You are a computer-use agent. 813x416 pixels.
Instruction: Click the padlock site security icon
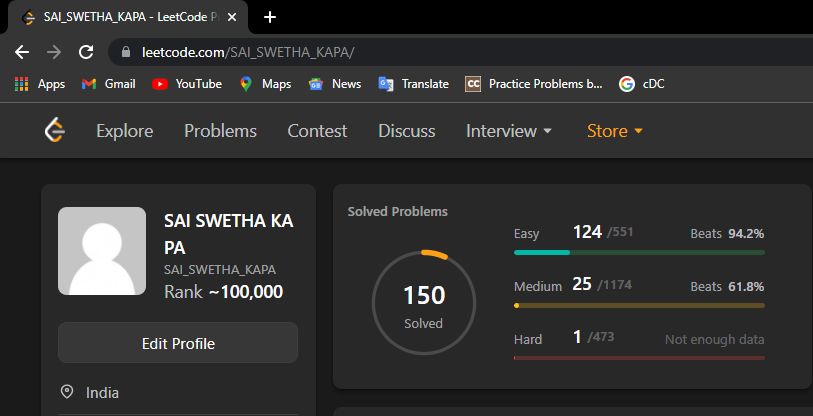tap(125, 52)
